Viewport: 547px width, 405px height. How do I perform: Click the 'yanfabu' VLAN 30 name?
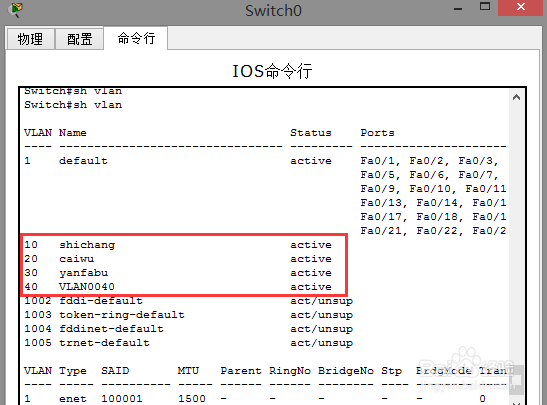tap(83, 273)
